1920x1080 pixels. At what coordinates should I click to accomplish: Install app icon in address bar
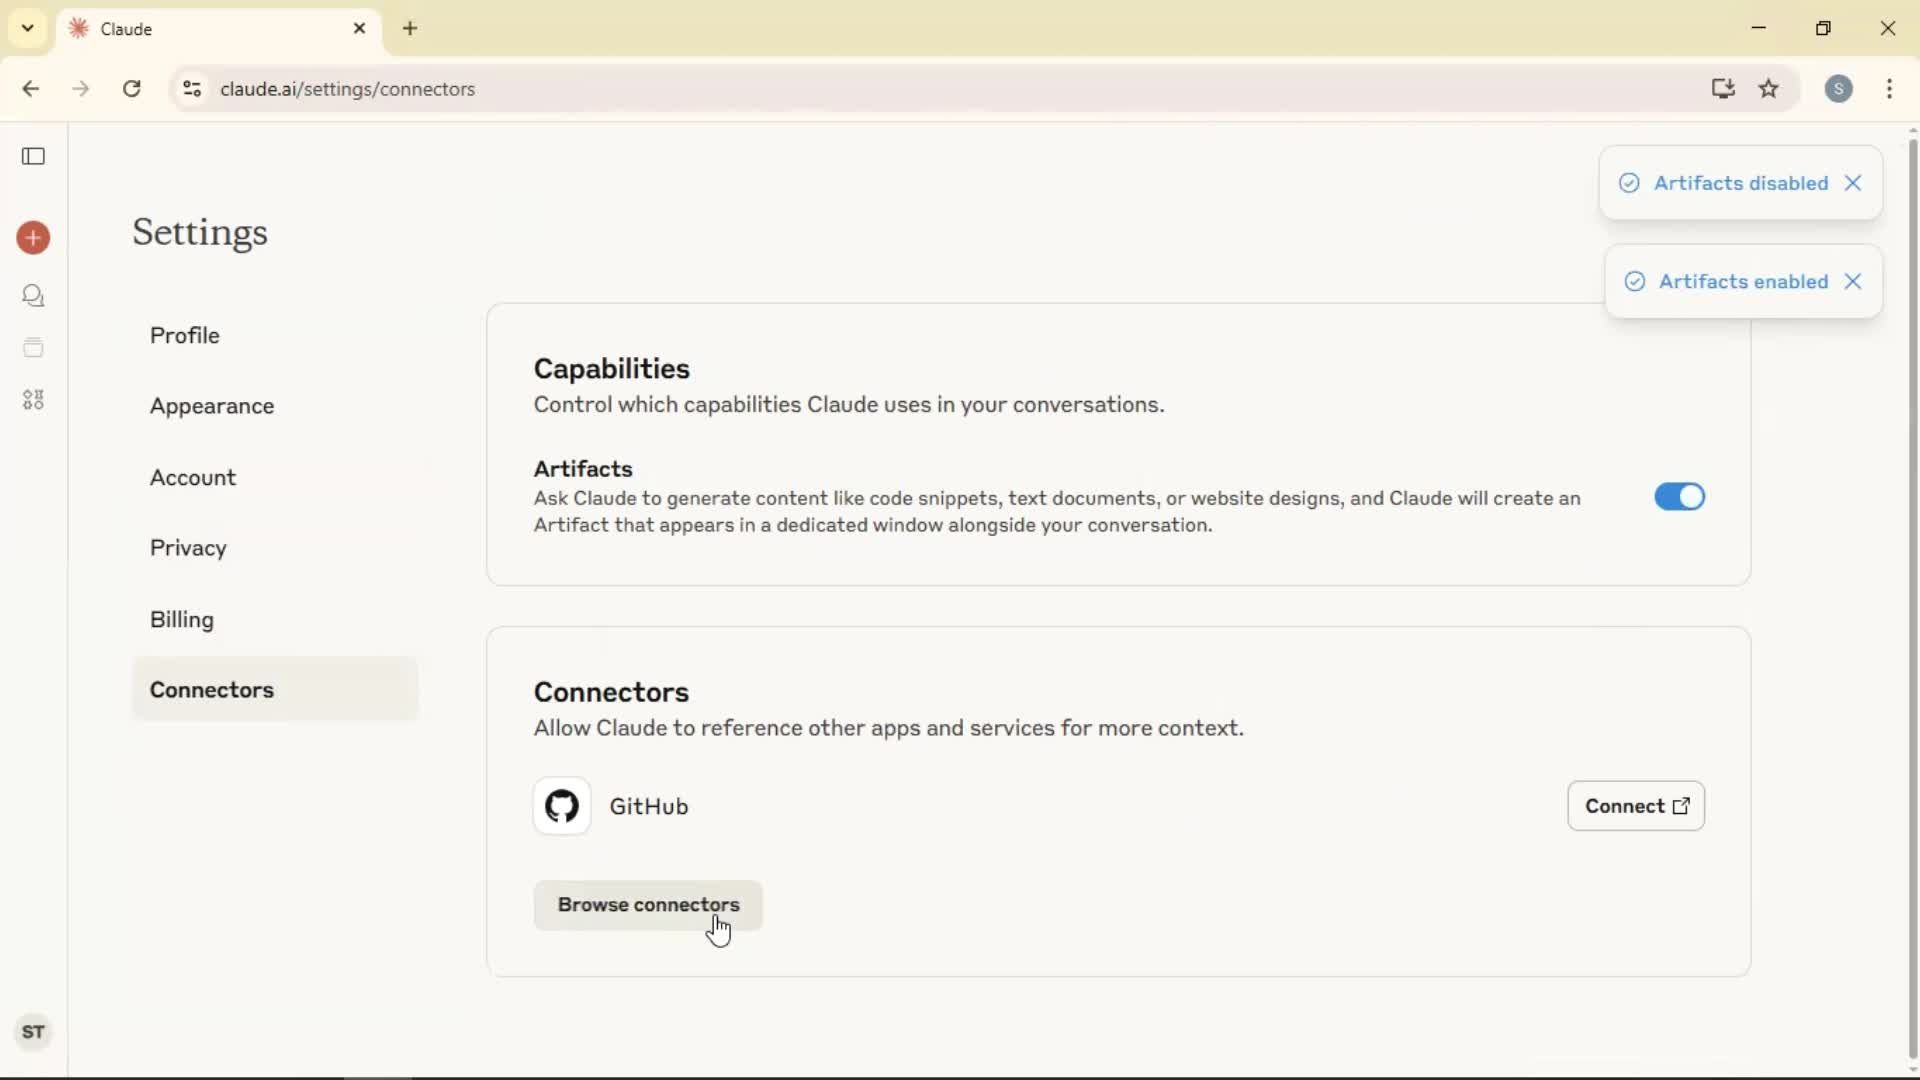tap(1722, 89)
